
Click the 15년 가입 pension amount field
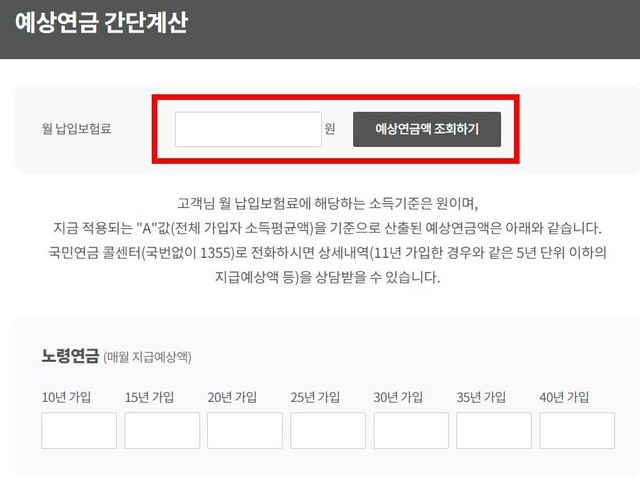tap(162, 431)
